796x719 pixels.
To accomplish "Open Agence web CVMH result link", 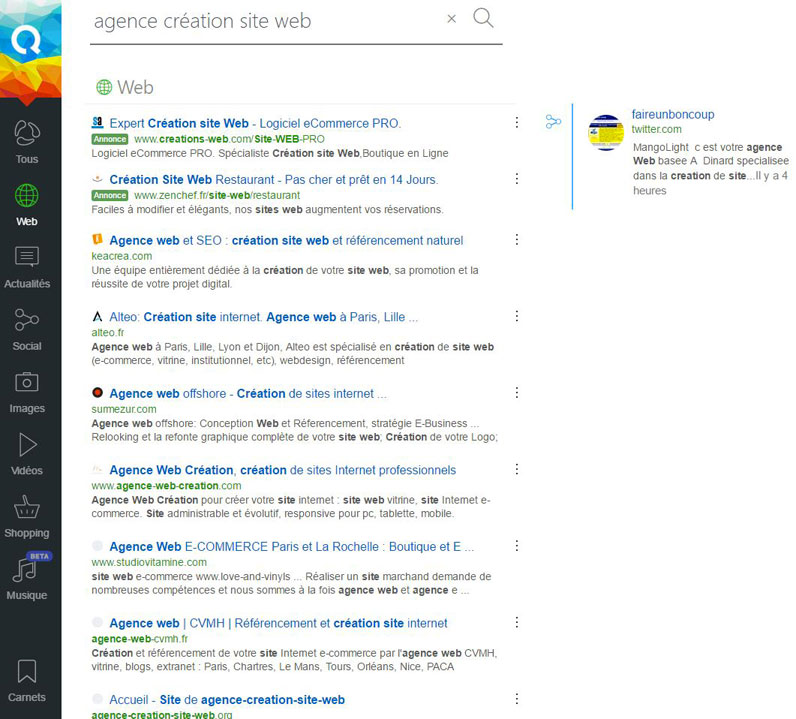I will (x=278, y=624).
